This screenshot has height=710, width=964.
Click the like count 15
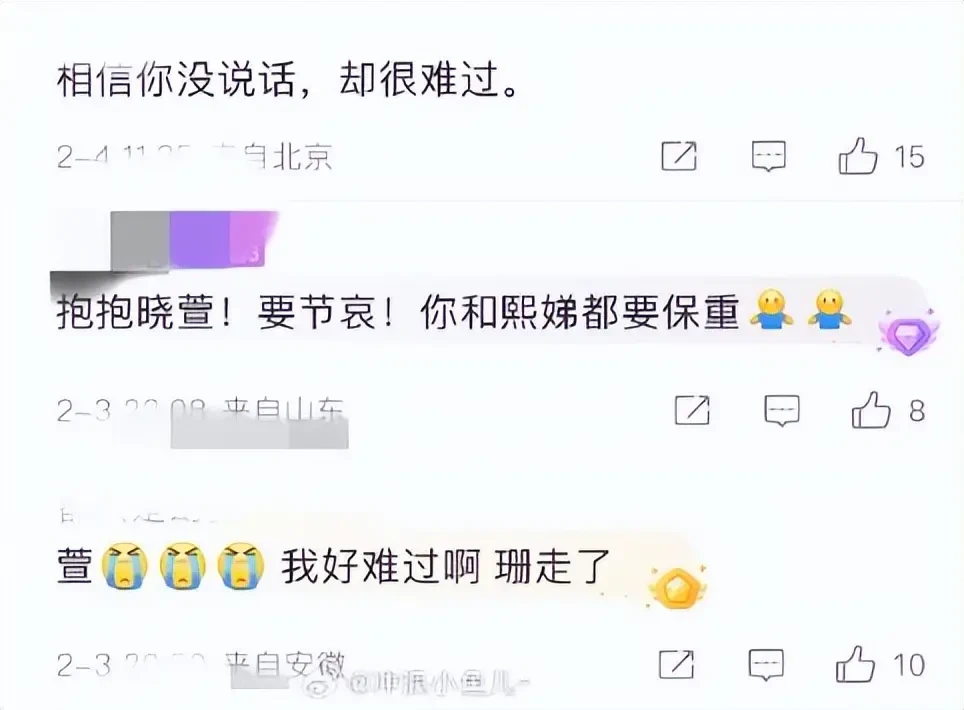909,157
